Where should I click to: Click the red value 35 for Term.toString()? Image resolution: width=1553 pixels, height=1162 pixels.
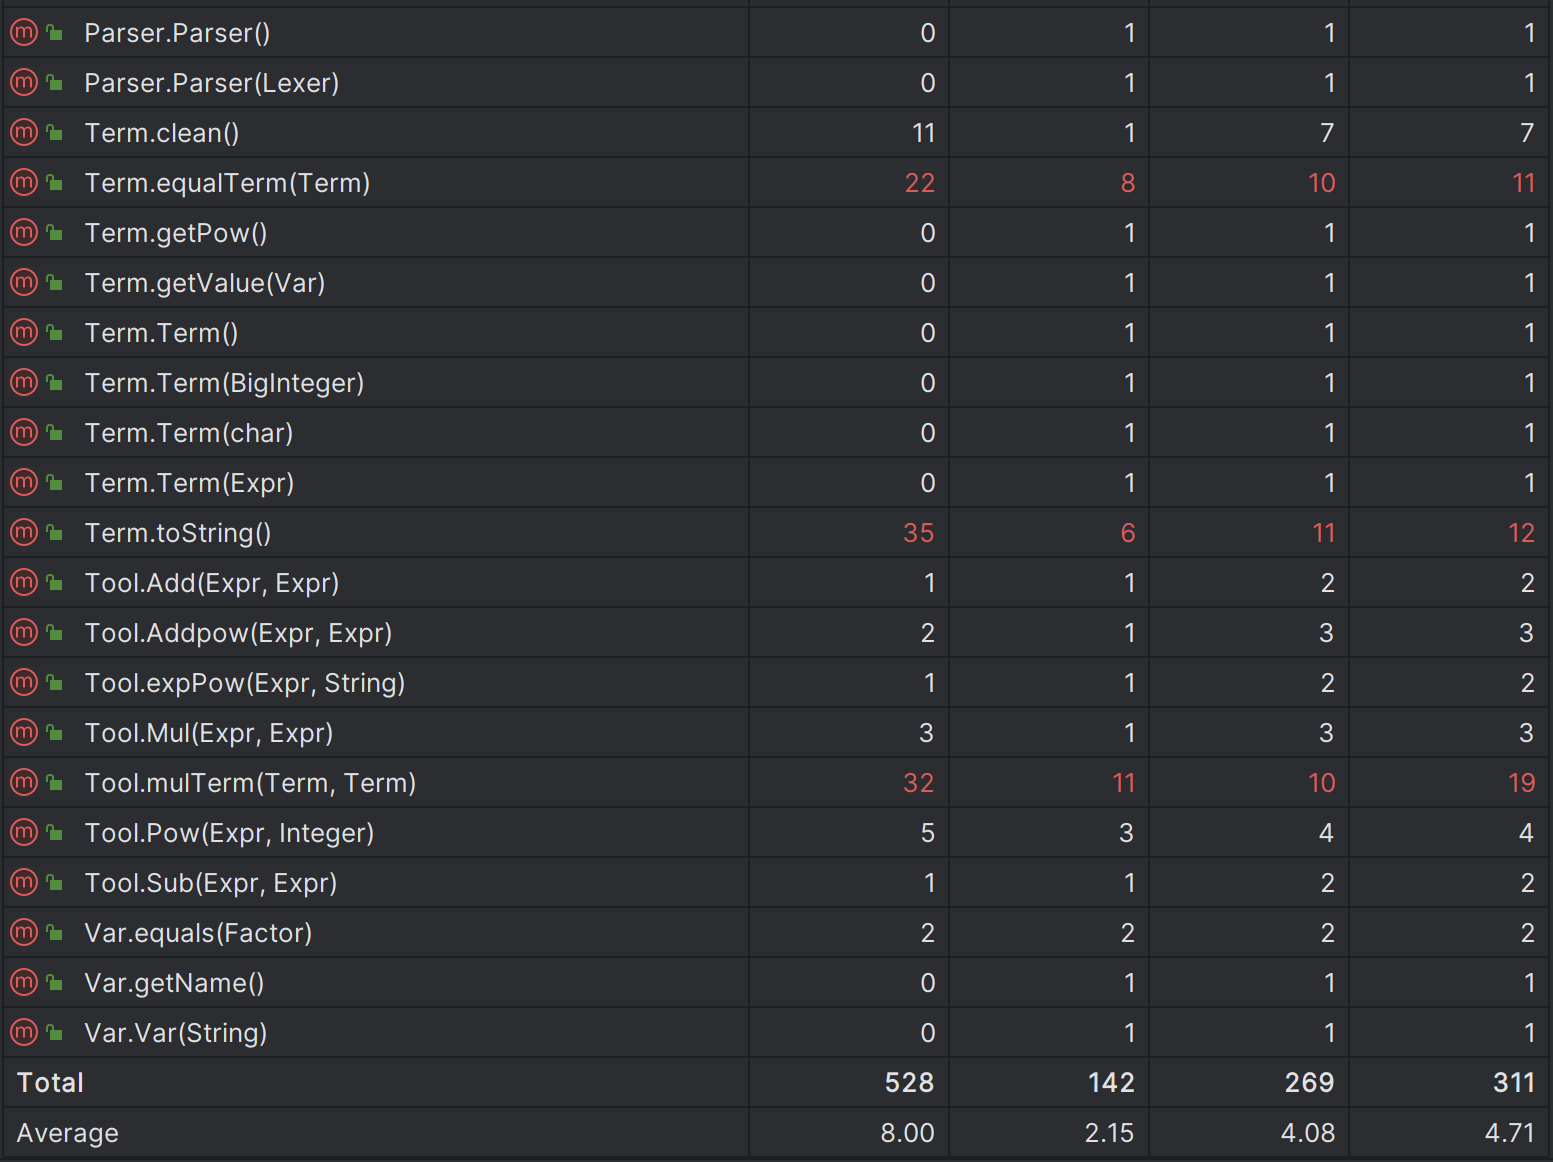point(918,533)
